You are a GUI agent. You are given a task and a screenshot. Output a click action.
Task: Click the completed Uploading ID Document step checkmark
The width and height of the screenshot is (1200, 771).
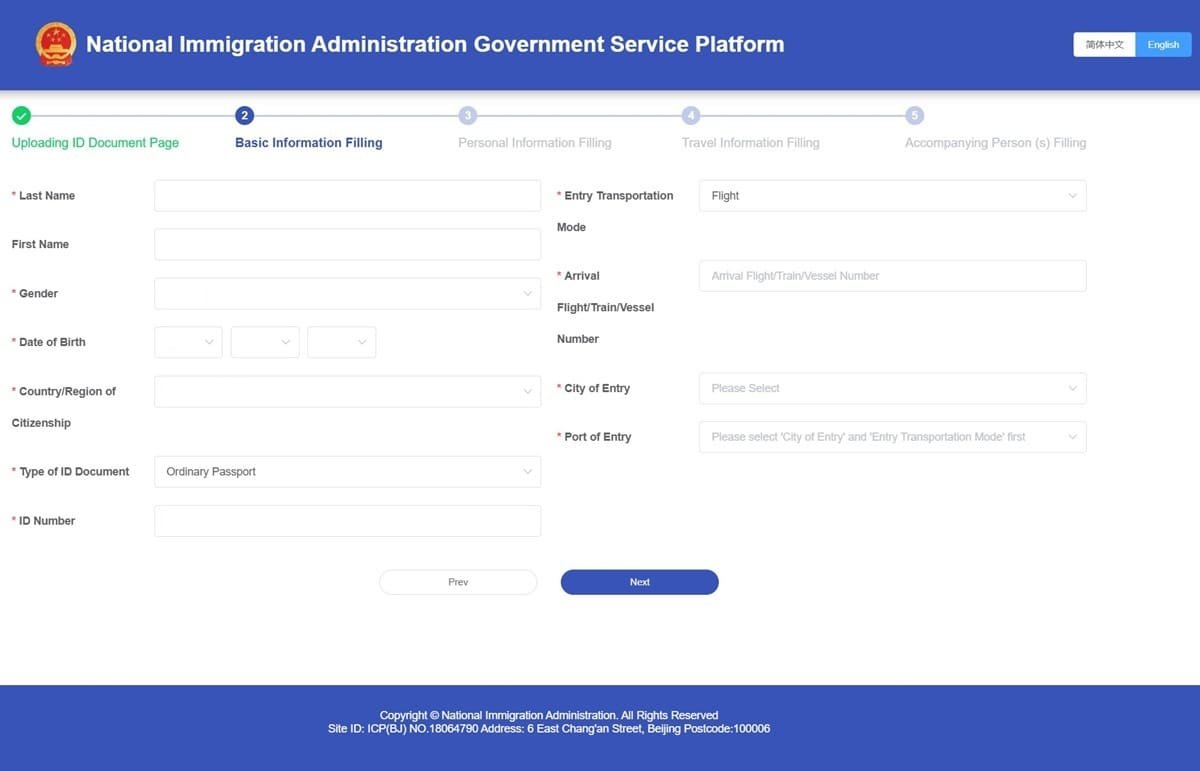tap(21, 115)
